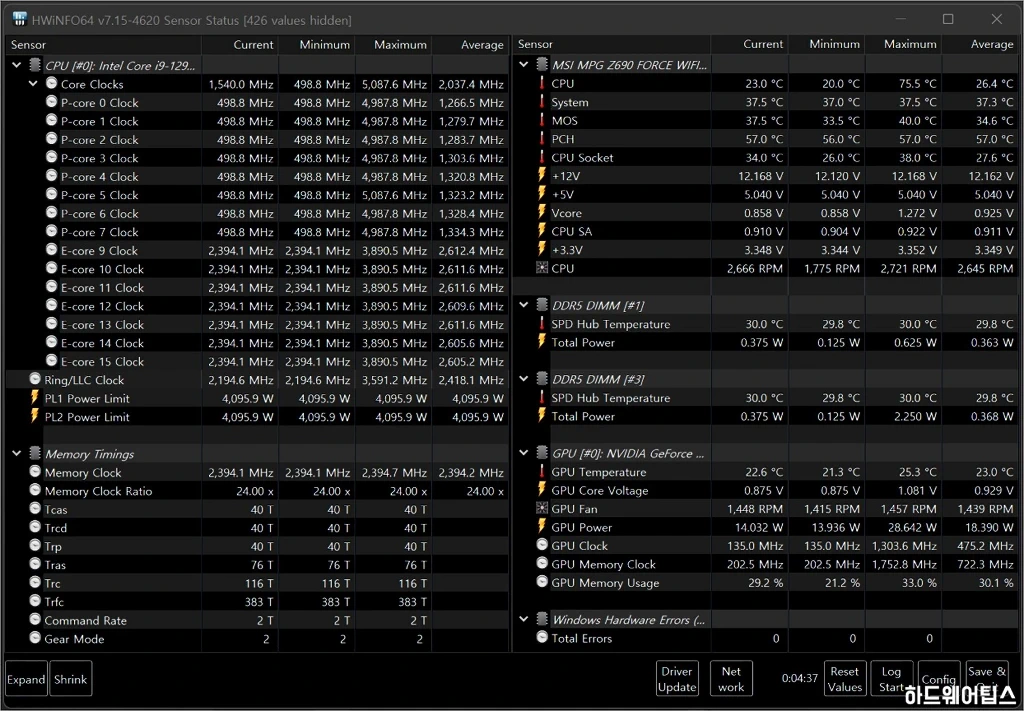
Task: Click the GPU Clock icon
Action: click(x=541, y=545)
